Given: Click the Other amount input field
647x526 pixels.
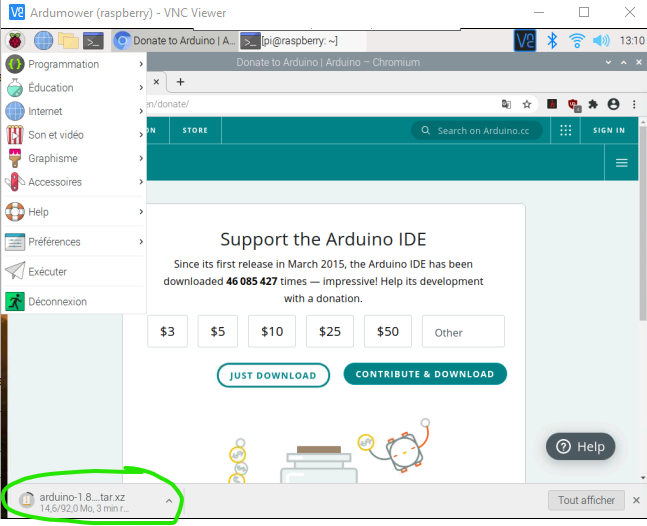Looking at the screenshot, I should (x=463, y=331).
